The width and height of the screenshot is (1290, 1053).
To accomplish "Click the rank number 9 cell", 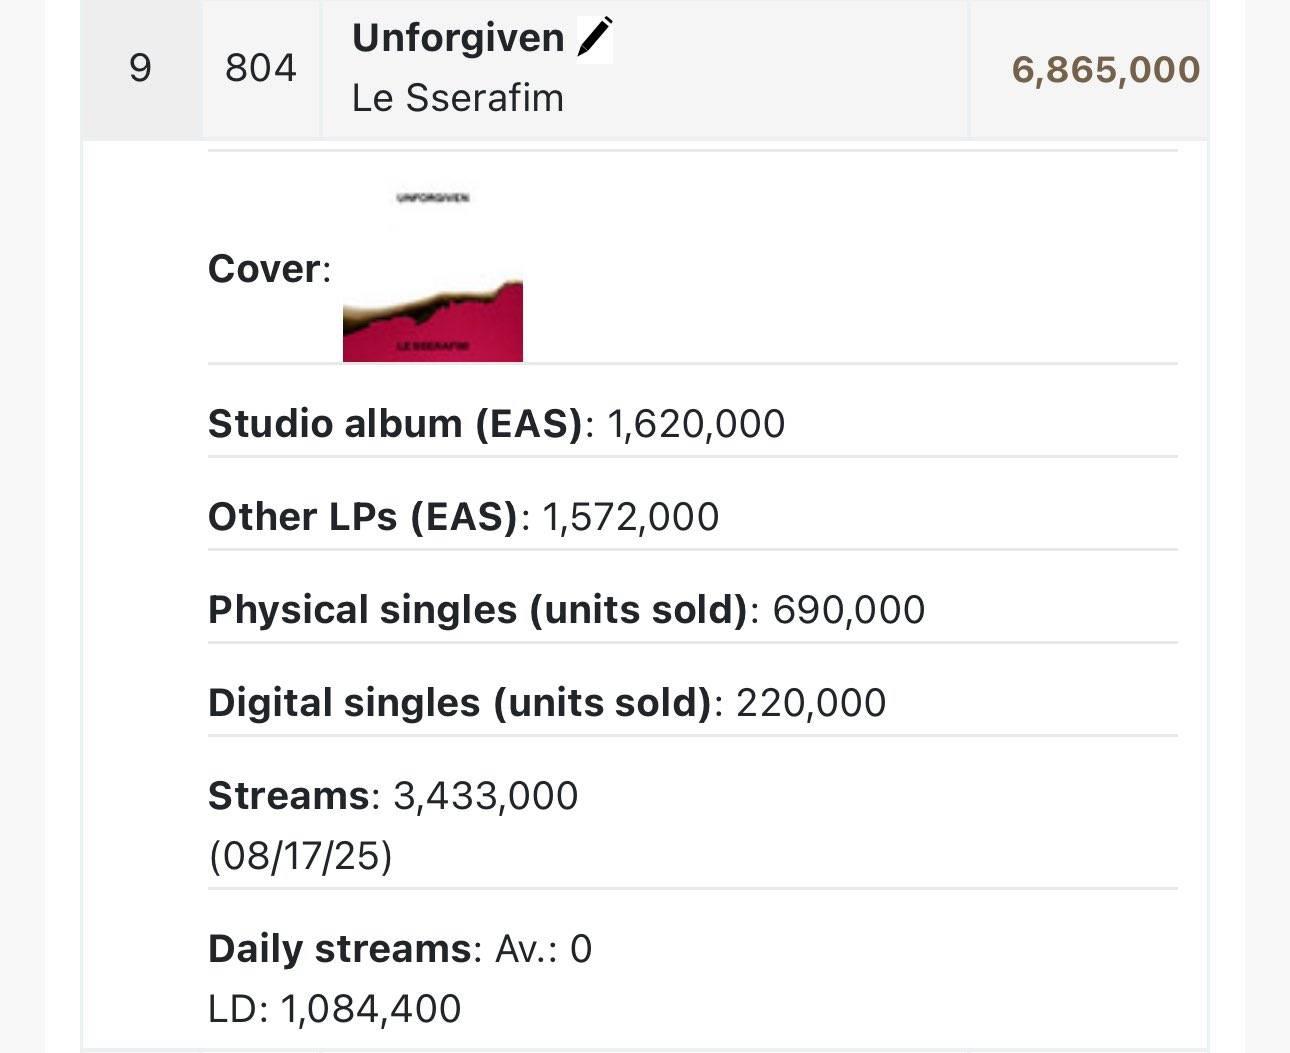I will [x=141, y=69].
